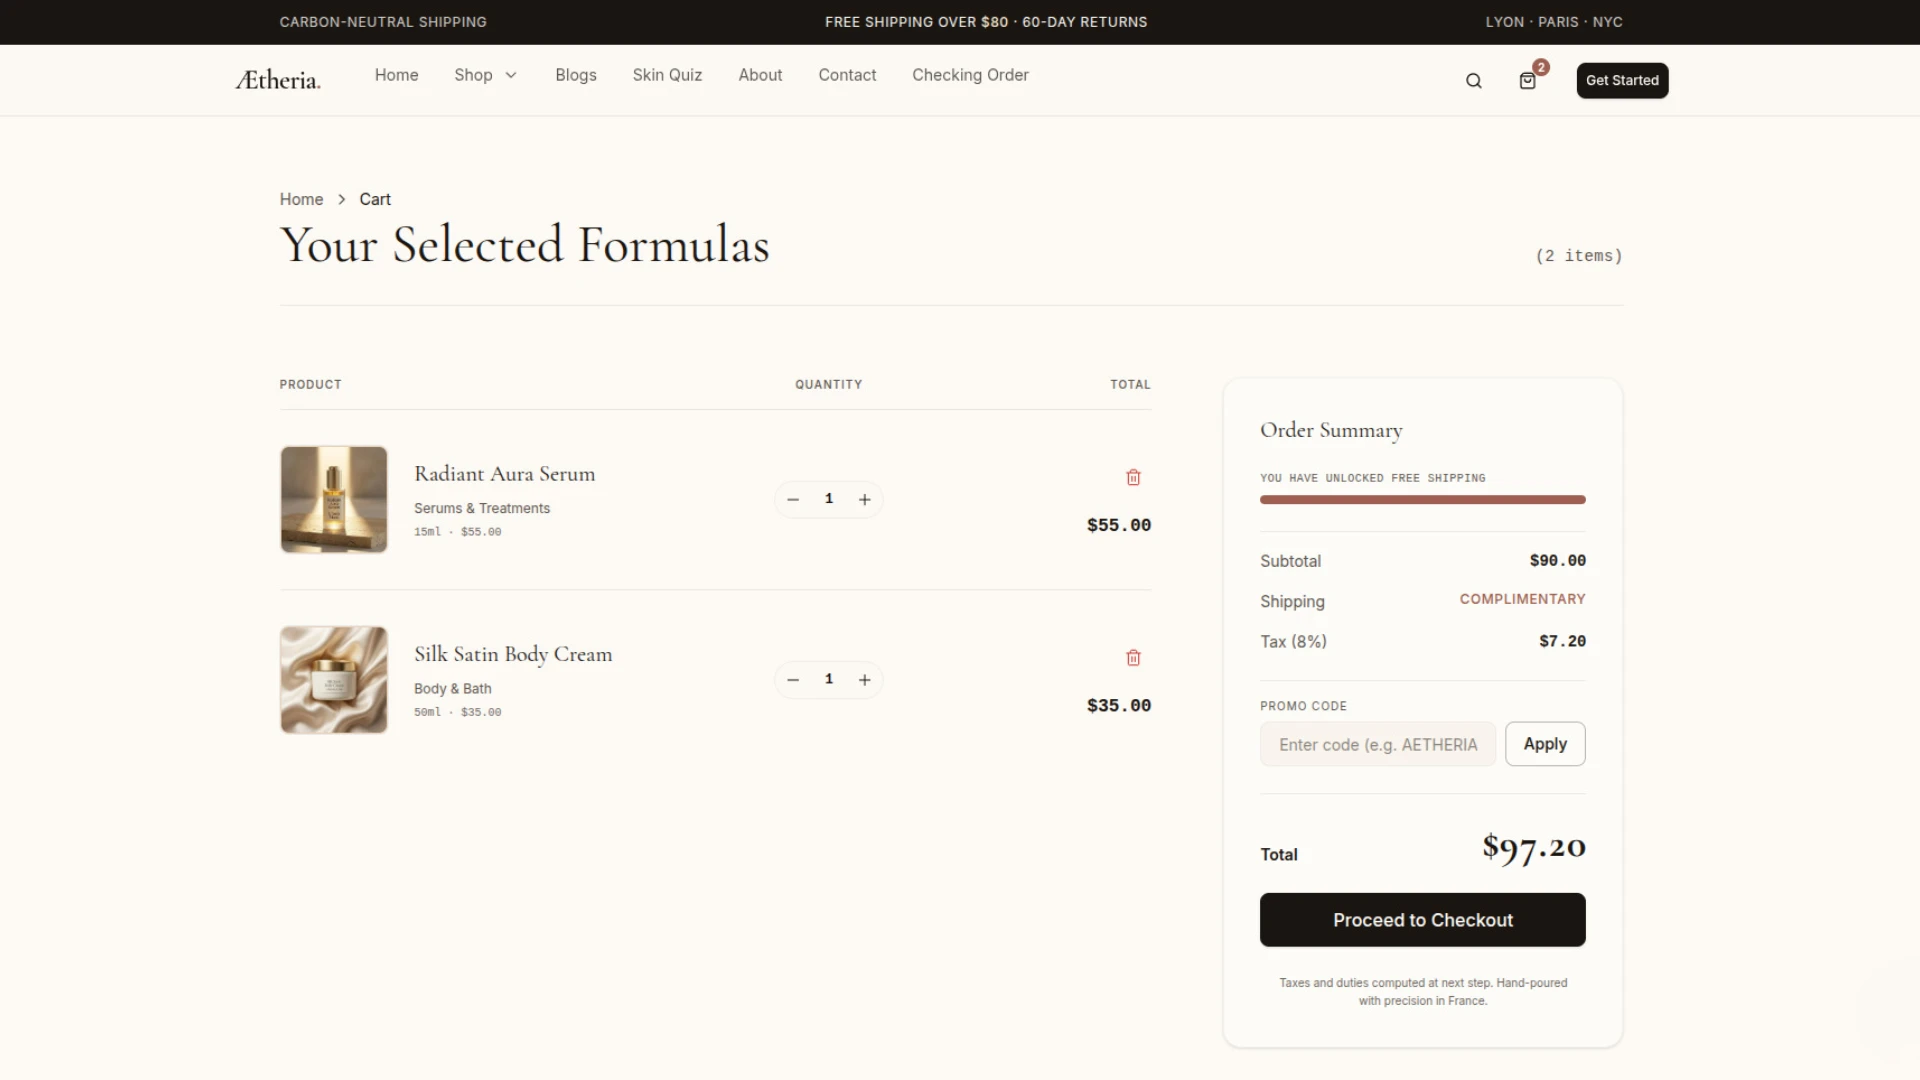1920x1080 pixels.
Task: Click the $97.20 order total
Action: [1534, 848]
